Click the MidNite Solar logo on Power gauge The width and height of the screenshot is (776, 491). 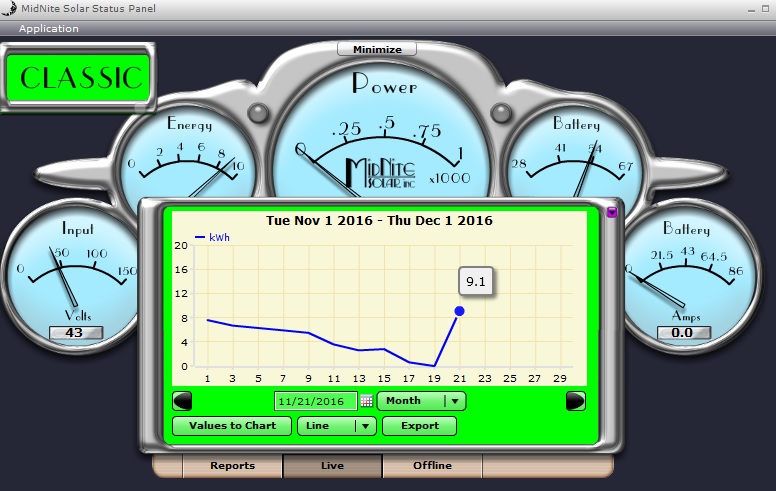point(380,173)
